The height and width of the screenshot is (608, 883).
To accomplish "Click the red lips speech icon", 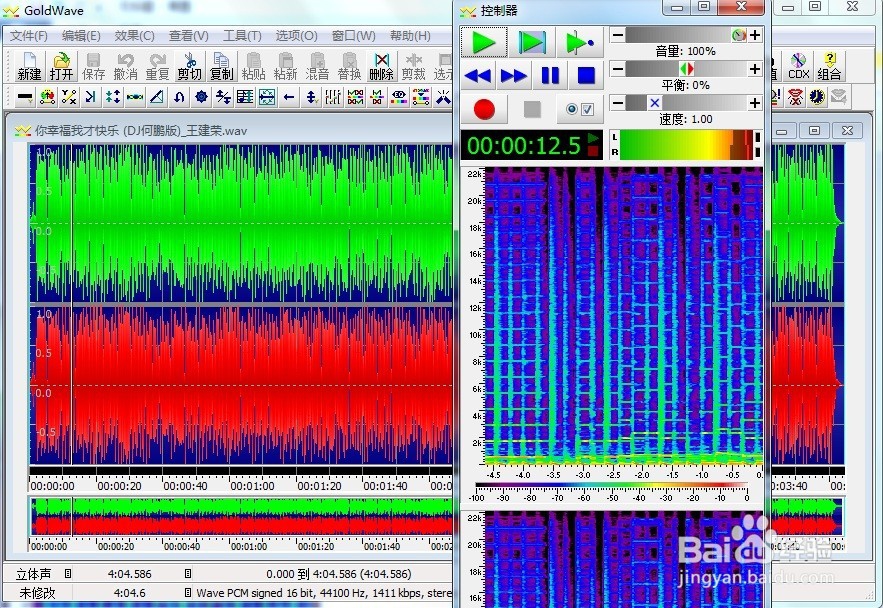I will (x=795, y=97).
